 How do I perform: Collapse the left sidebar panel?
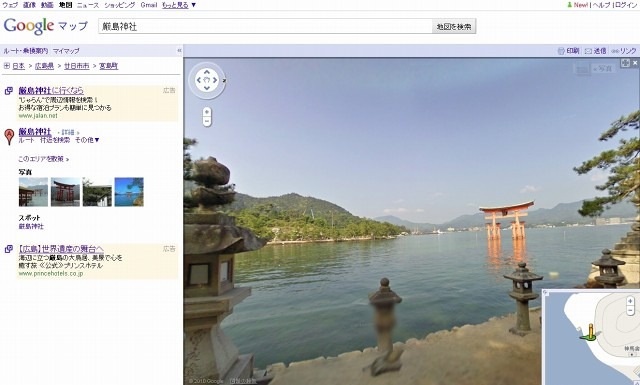179,51
